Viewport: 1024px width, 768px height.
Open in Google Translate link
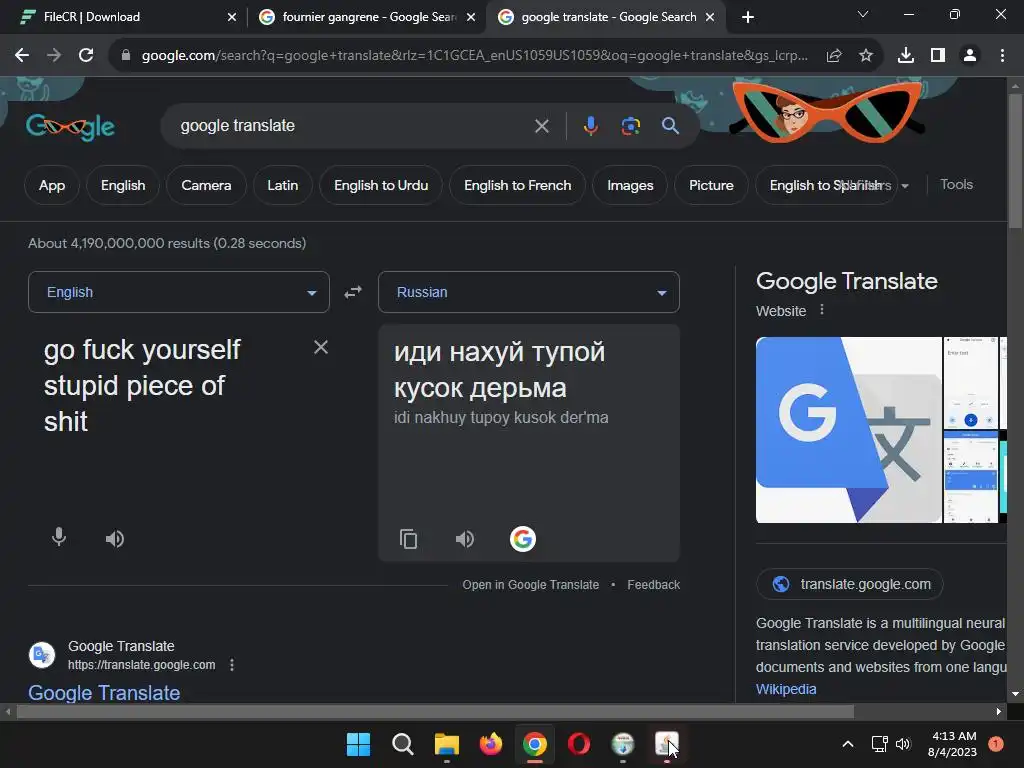[x=530, y=584]
